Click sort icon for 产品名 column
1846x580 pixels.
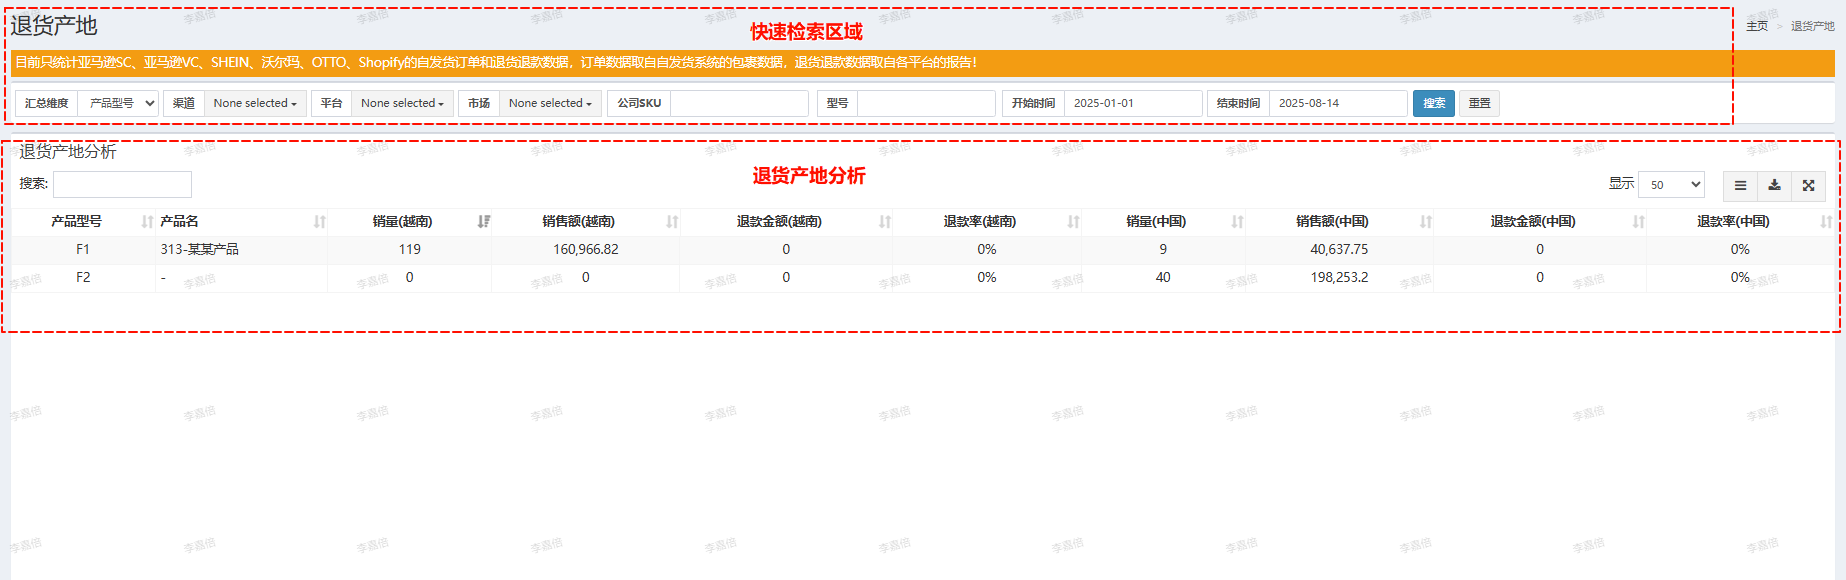tap(320, 222)
